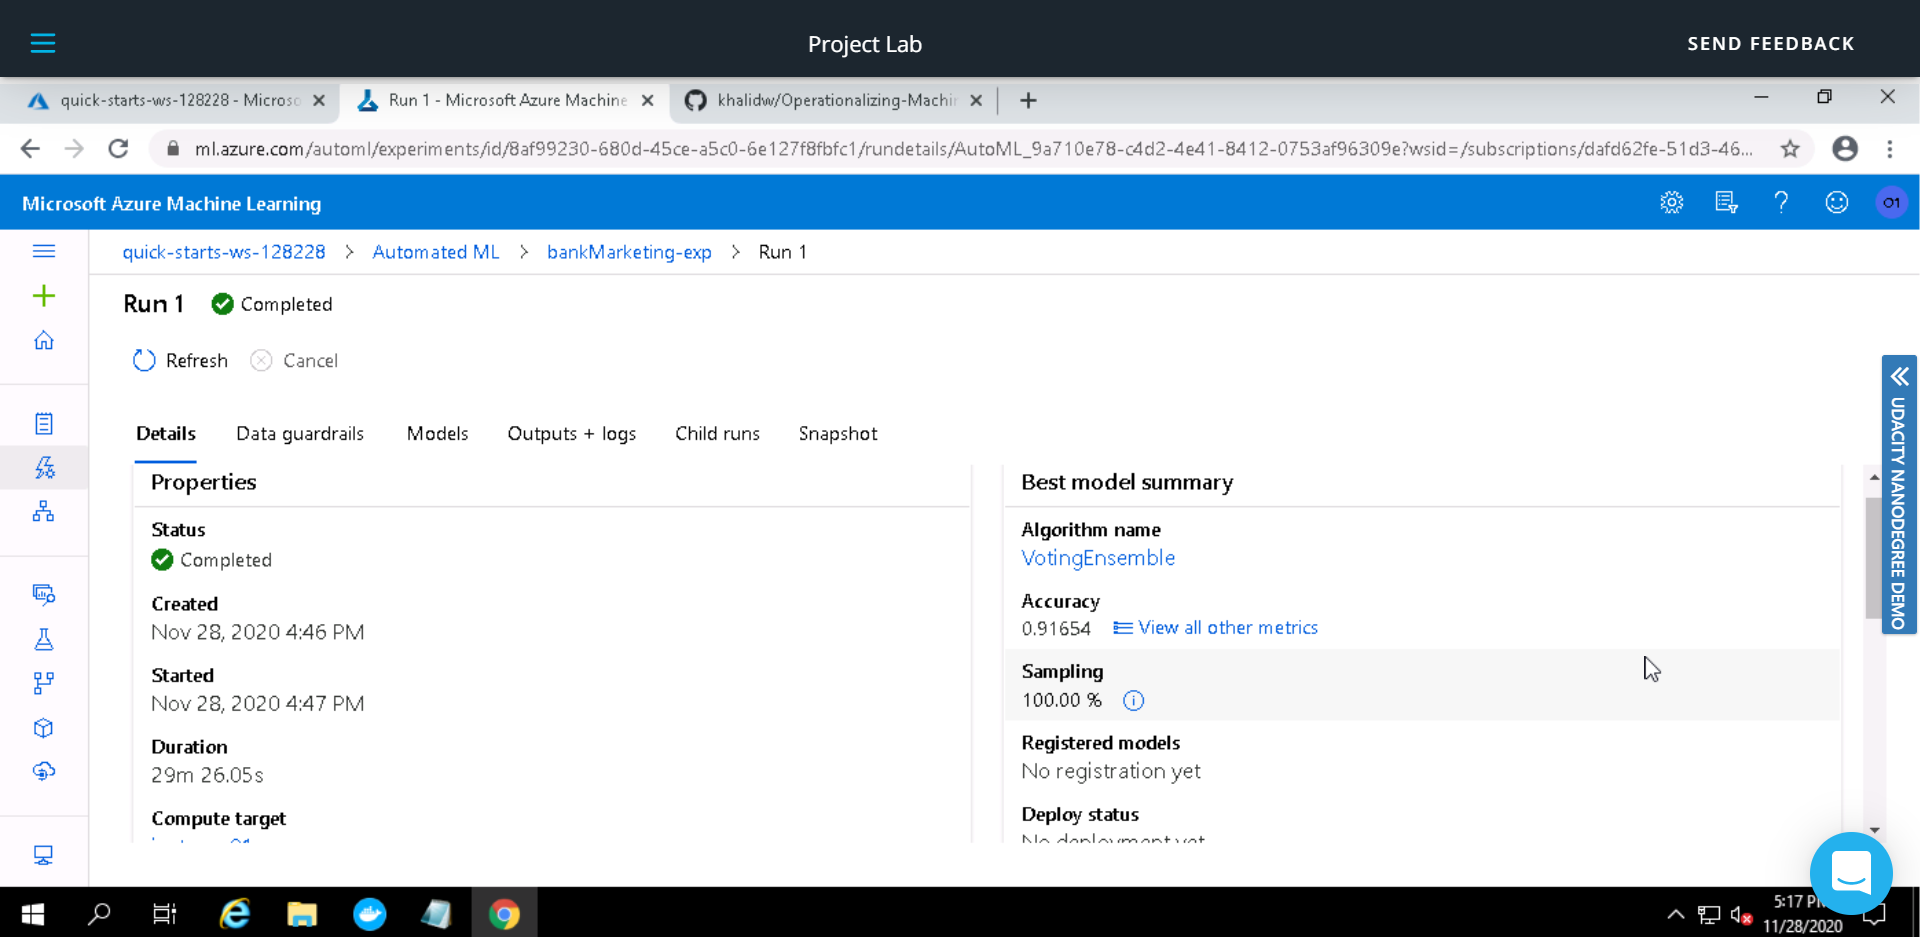Show hidden system tray icons

[1676, 915]
